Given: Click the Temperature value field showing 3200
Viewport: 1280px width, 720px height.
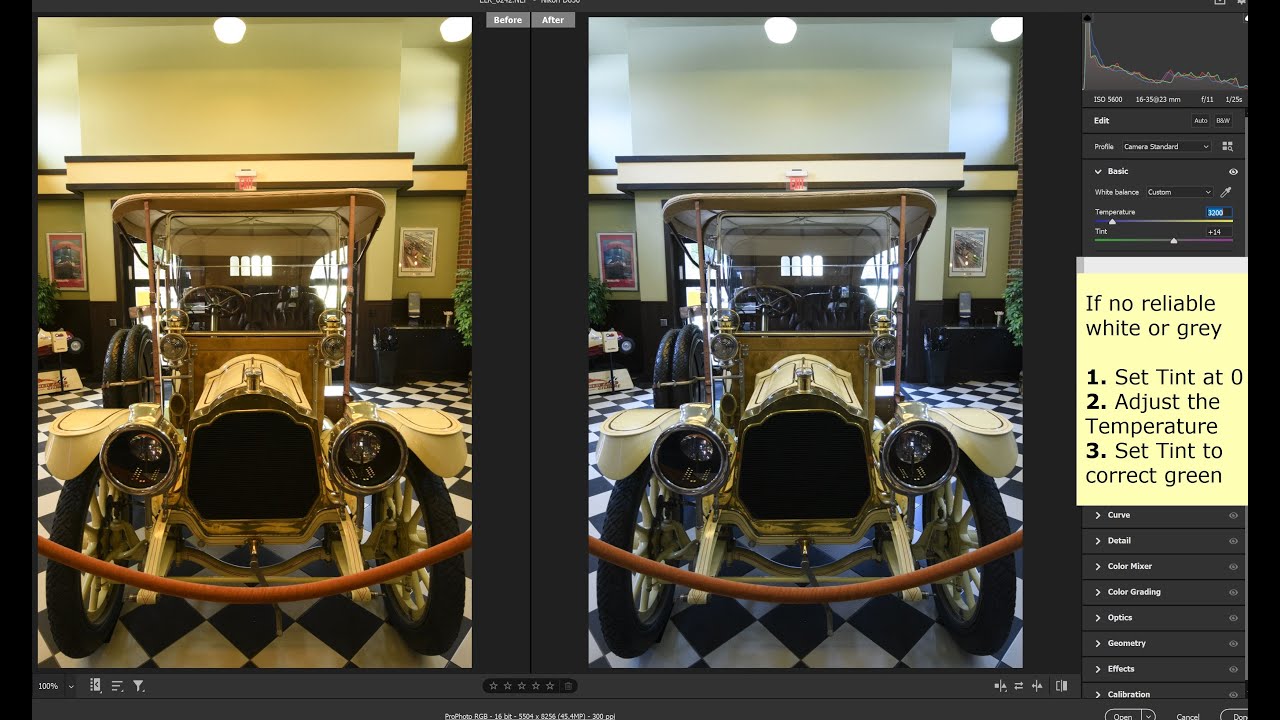Looking at the screenshot, I should (x=1219, y=212).
